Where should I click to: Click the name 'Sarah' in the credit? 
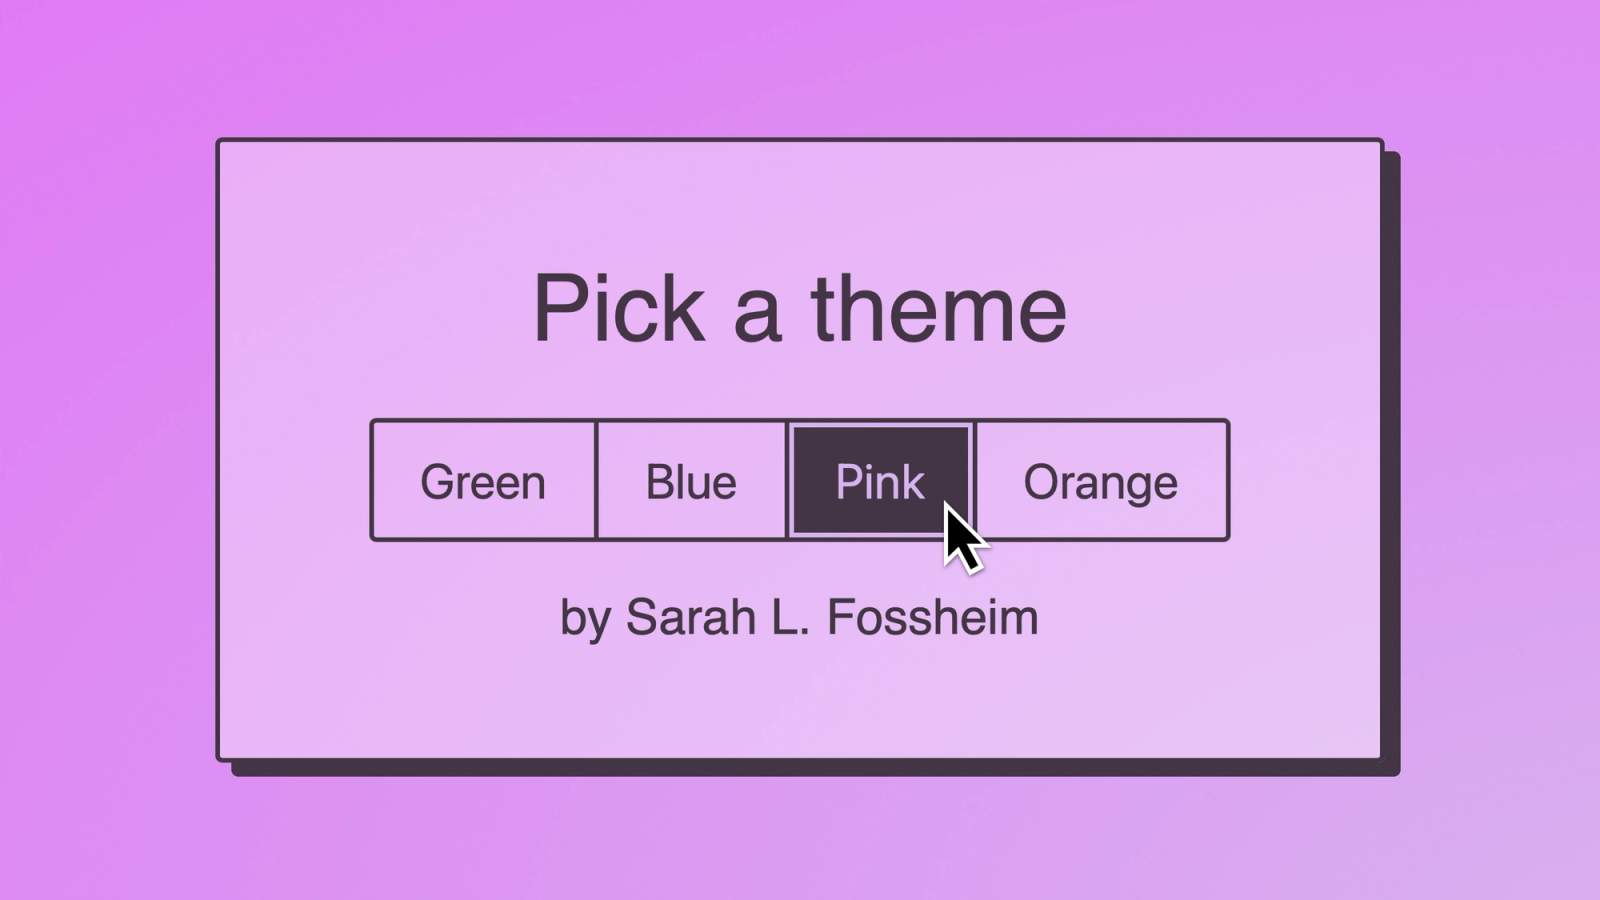(691, 617)
